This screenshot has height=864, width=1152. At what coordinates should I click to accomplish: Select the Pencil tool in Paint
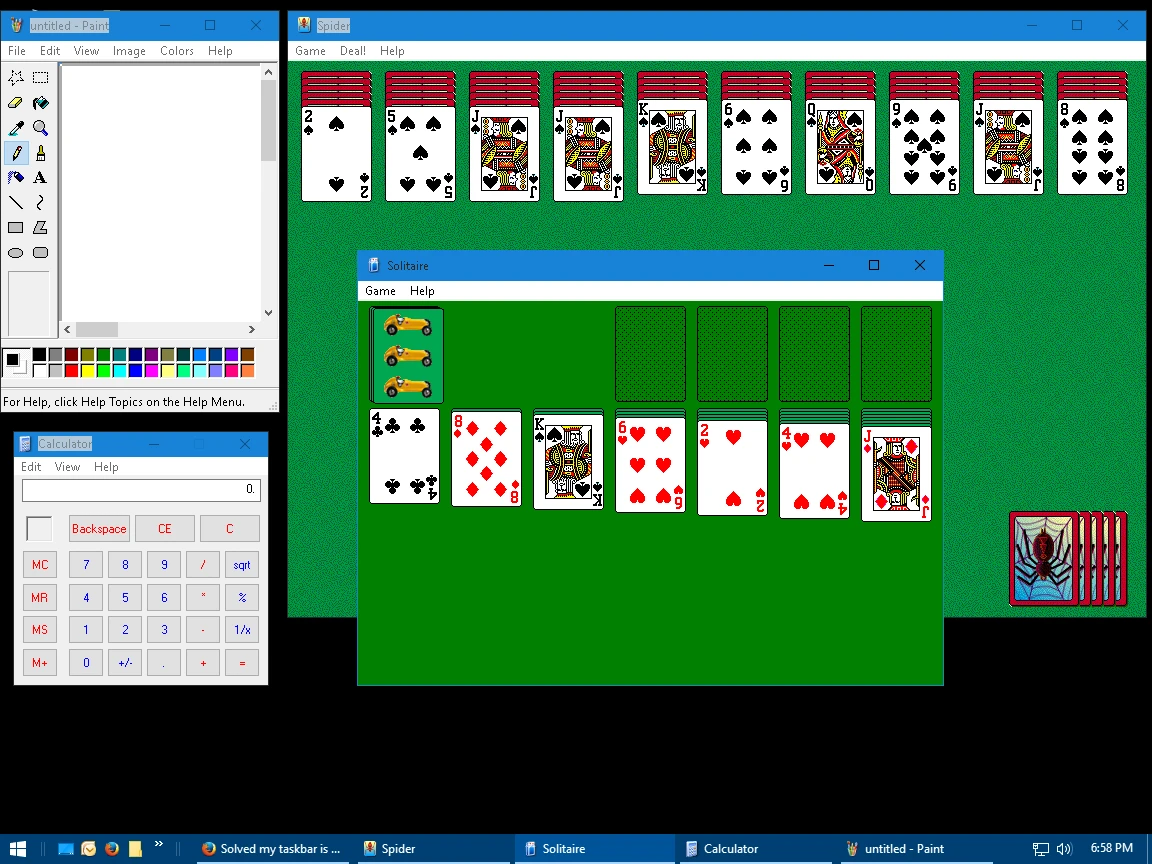pos(15,153)
